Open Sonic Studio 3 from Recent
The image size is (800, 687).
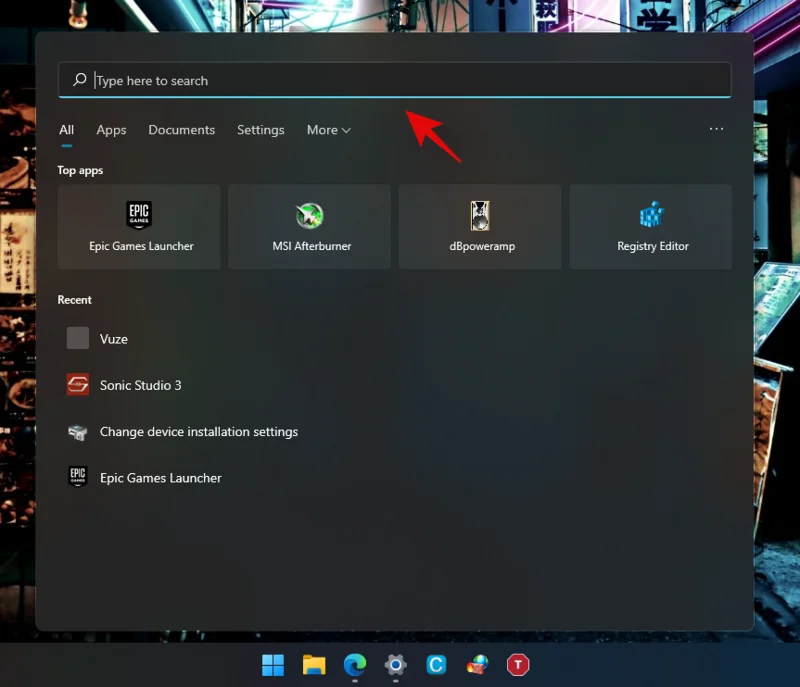(140, 385)
